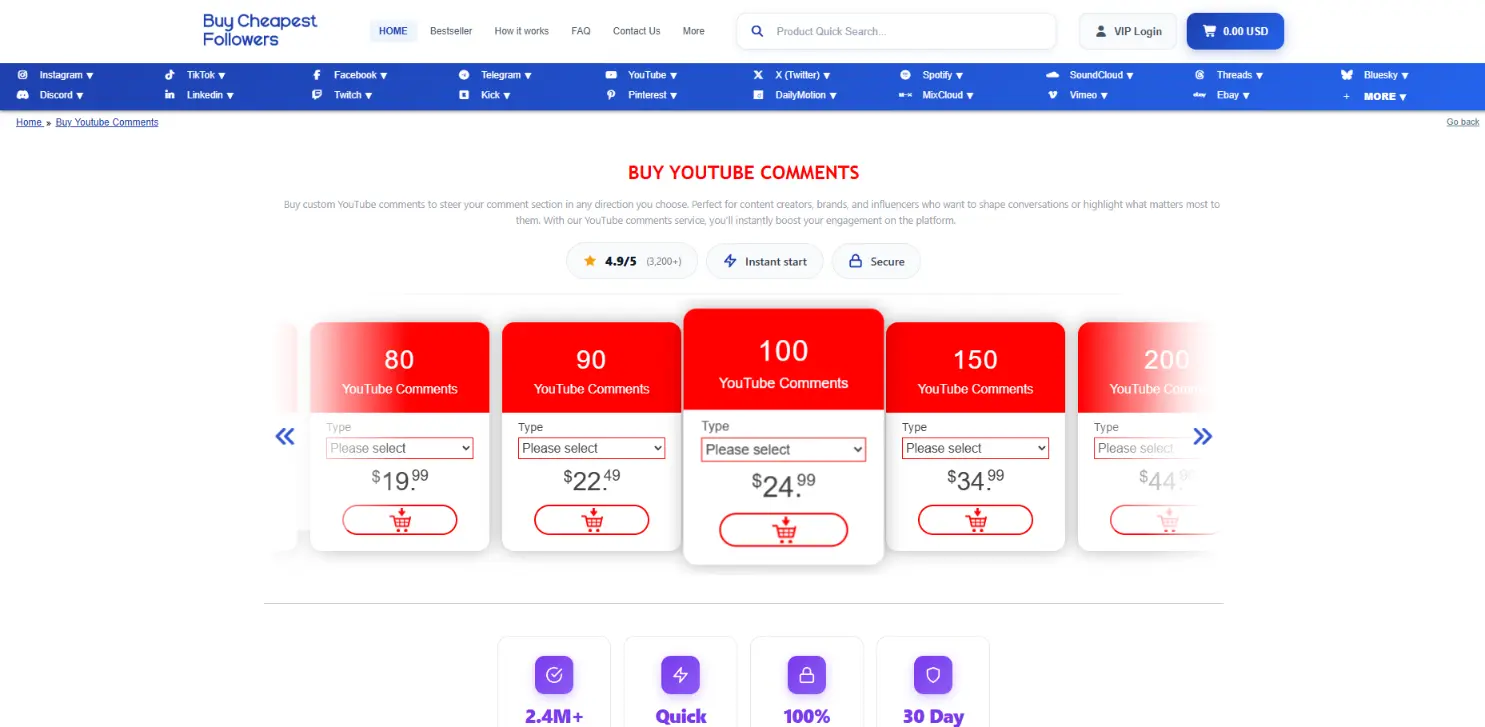Click the Go back link
The height and width of the screenshot is (727, 1485).
(x=1462, y=122)
